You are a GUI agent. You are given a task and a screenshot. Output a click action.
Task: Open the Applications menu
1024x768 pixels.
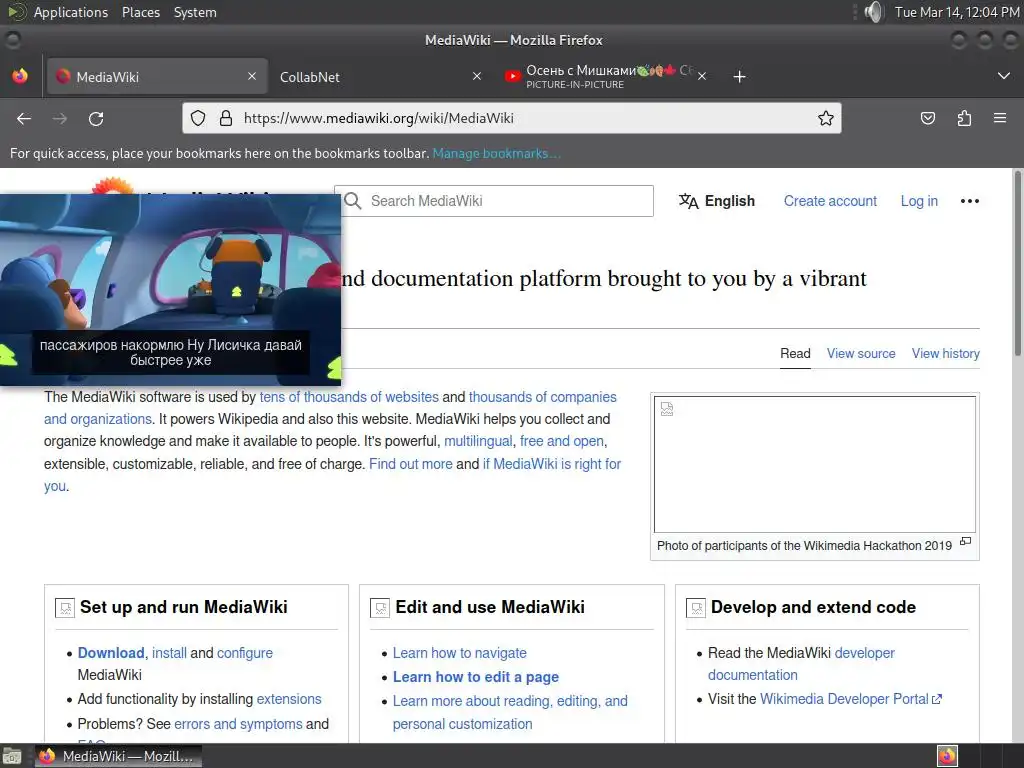71,12
